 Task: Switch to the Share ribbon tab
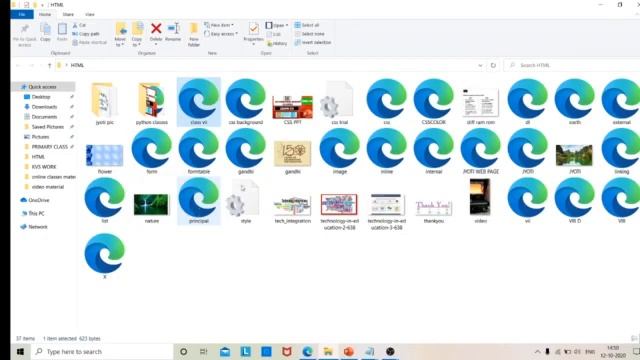tap(68, 14)
